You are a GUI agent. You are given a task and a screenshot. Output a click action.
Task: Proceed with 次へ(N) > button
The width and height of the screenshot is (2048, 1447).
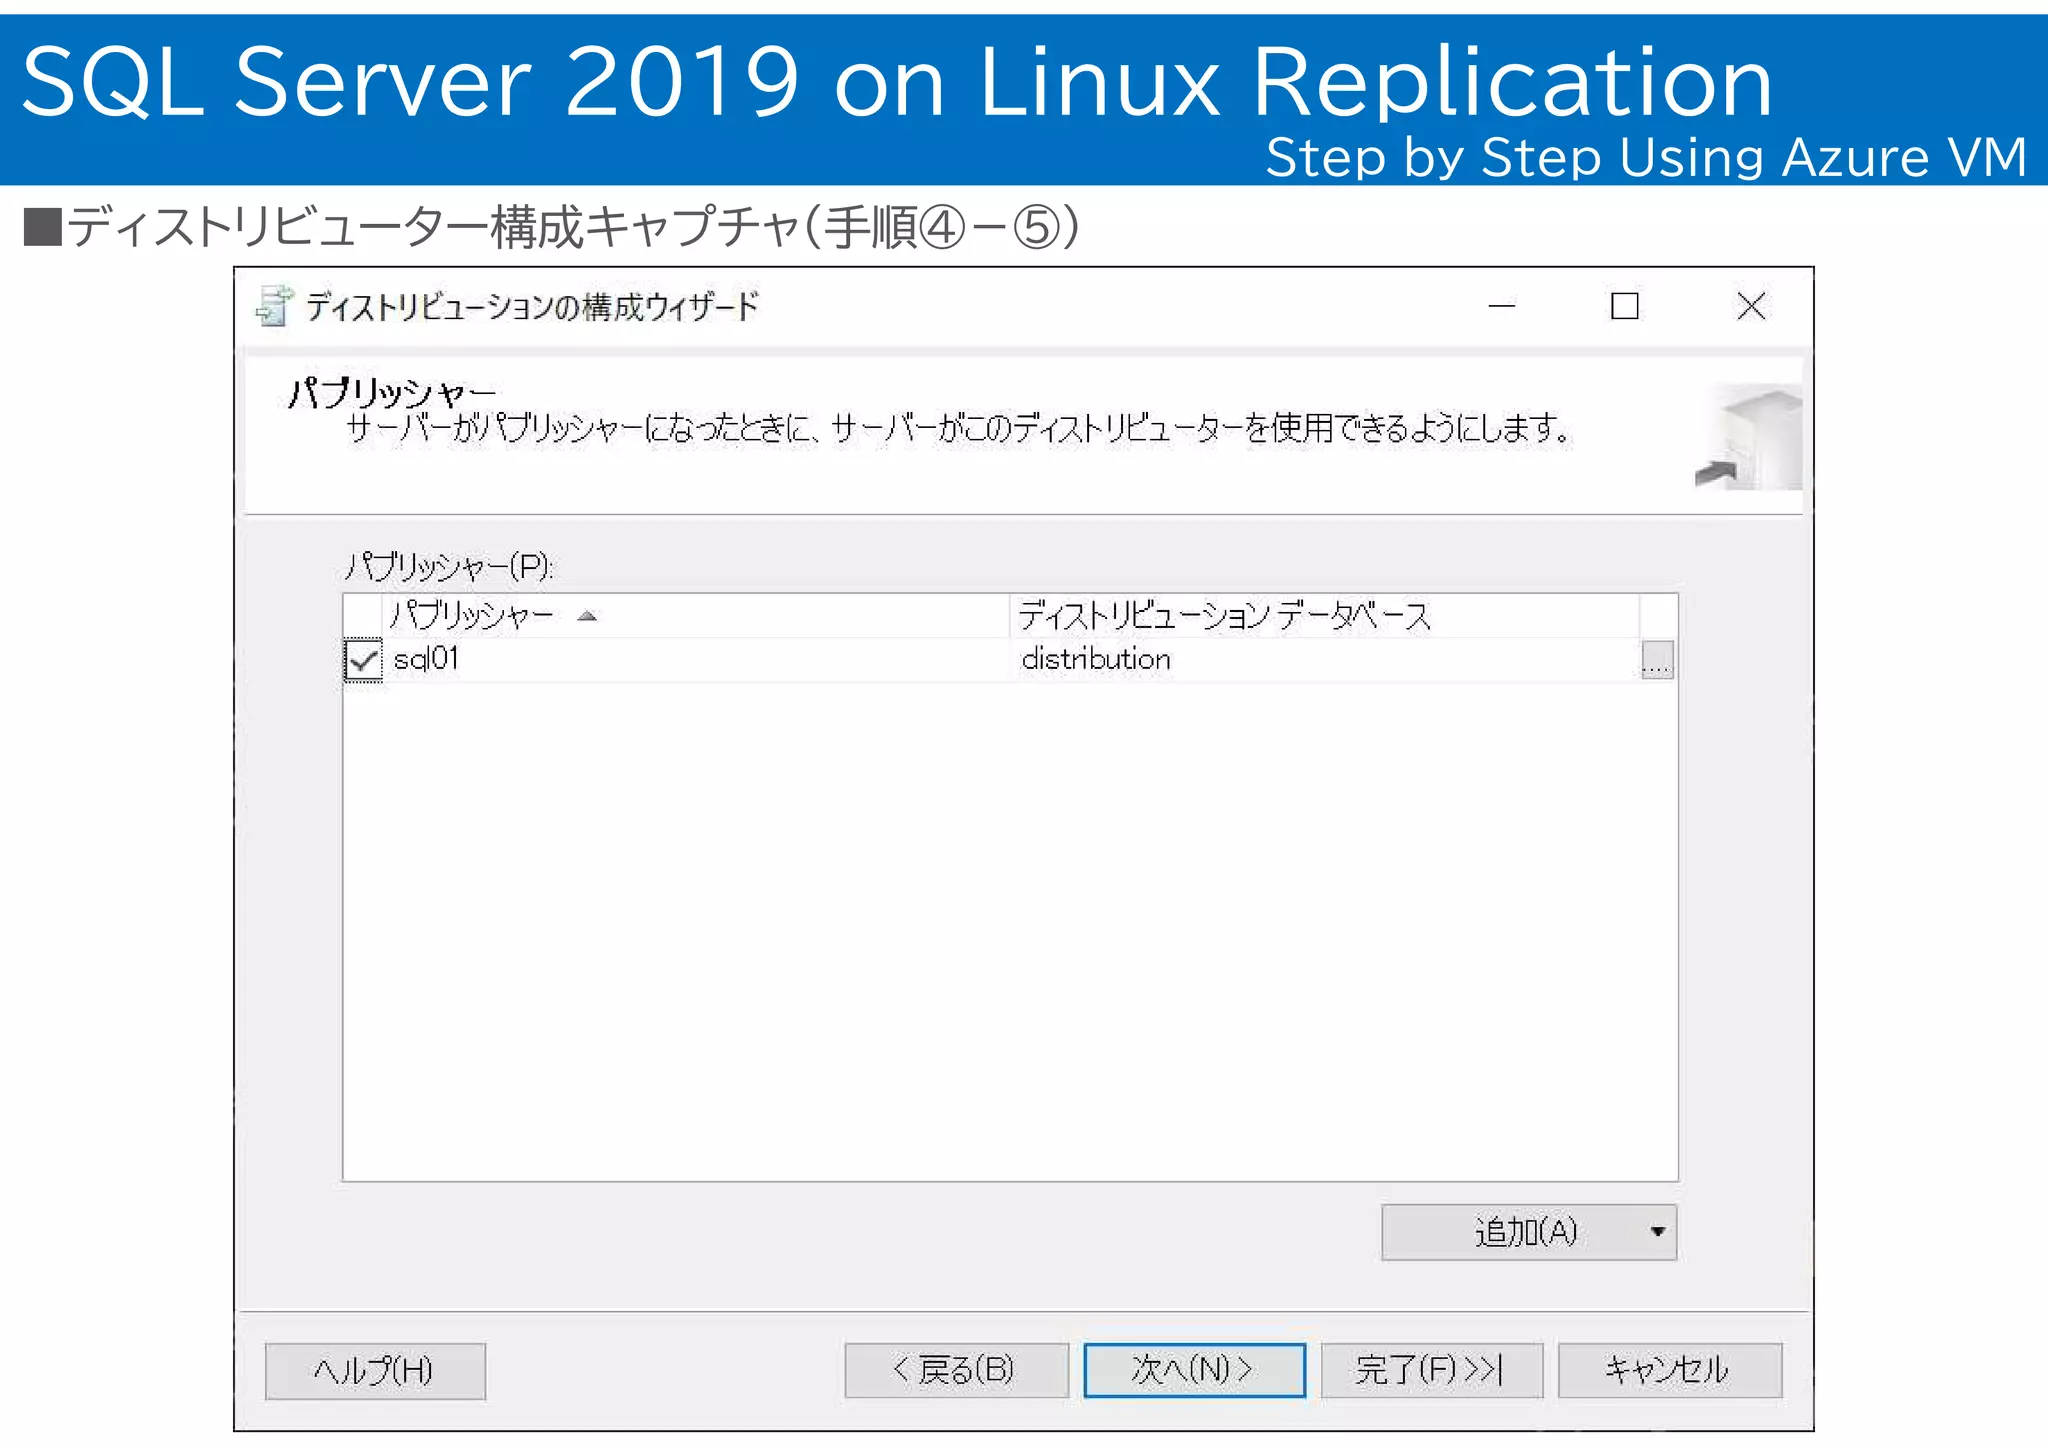[1194, 1369]
